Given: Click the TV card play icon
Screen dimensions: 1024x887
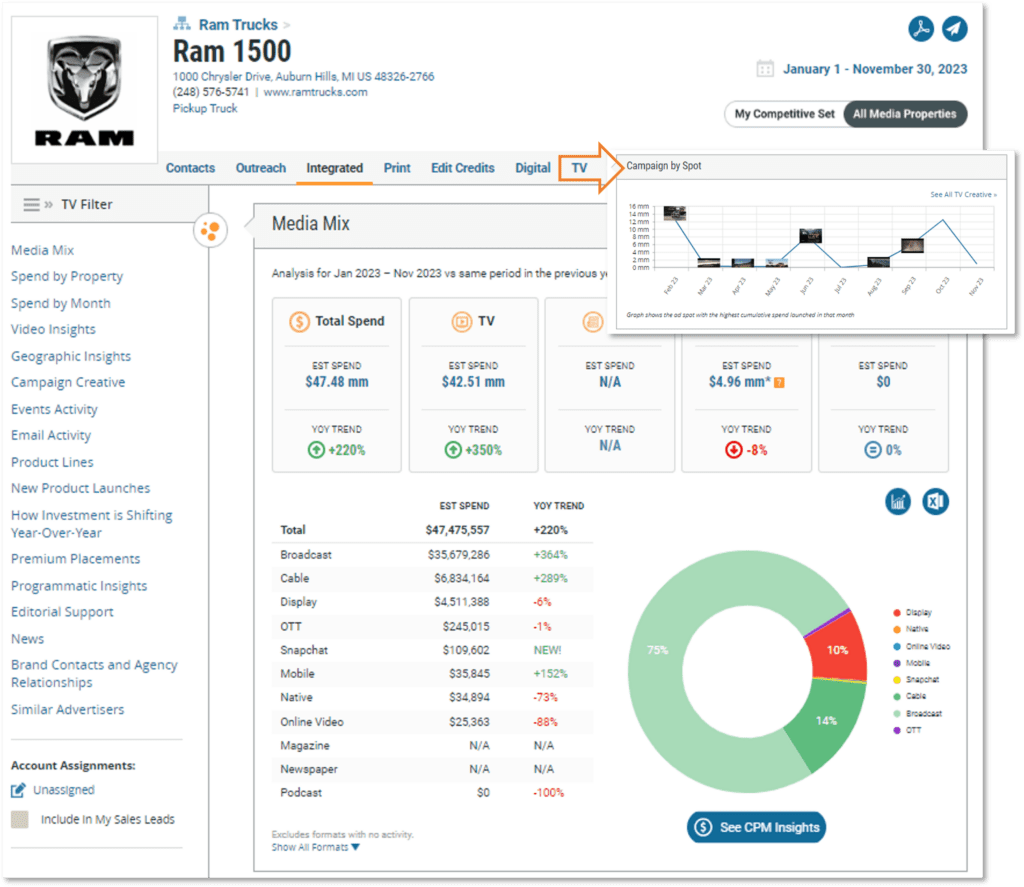Looking at the screenshot, I should point(462,321).
